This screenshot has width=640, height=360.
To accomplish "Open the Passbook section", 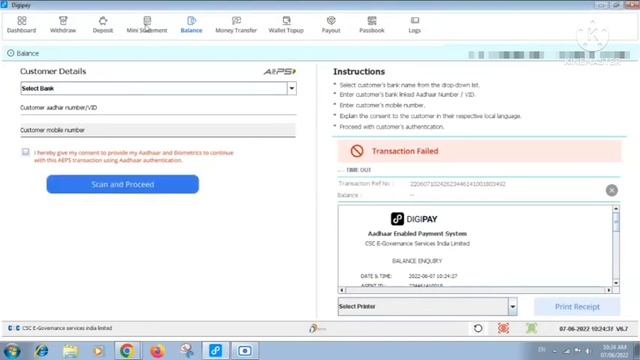I will 372,24.
